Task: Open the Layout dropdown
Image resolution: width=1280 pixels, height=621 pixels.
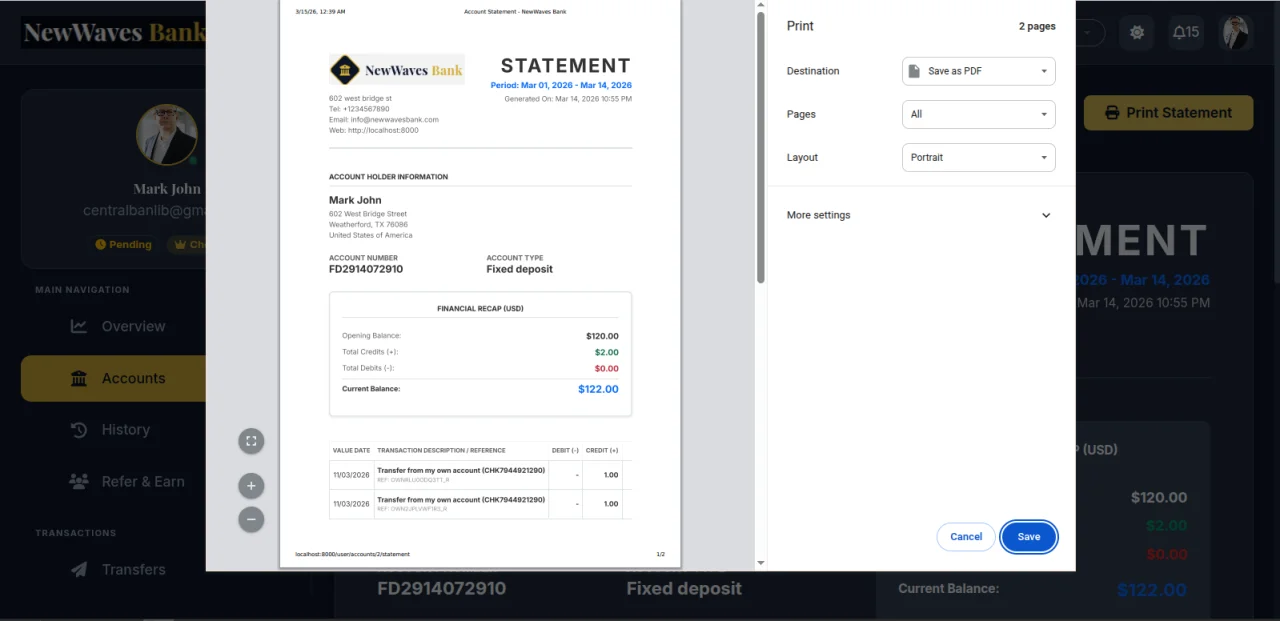Action: pyautogui.click(x=979, y=157)
